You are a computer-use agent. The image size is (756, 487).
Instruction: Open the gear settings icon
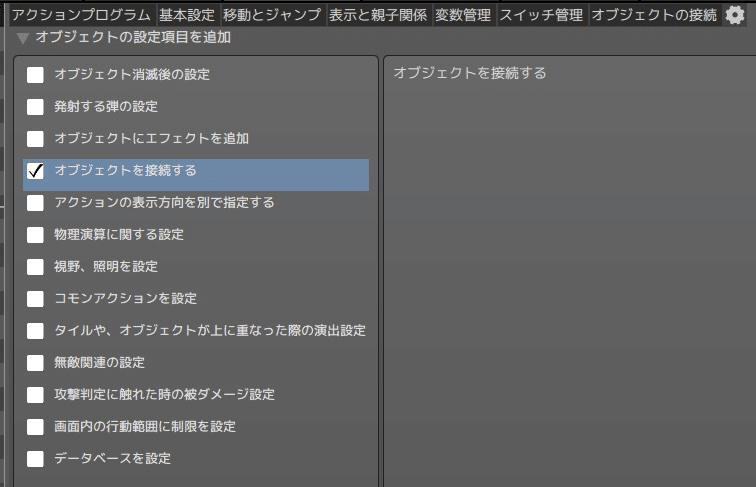735,15
